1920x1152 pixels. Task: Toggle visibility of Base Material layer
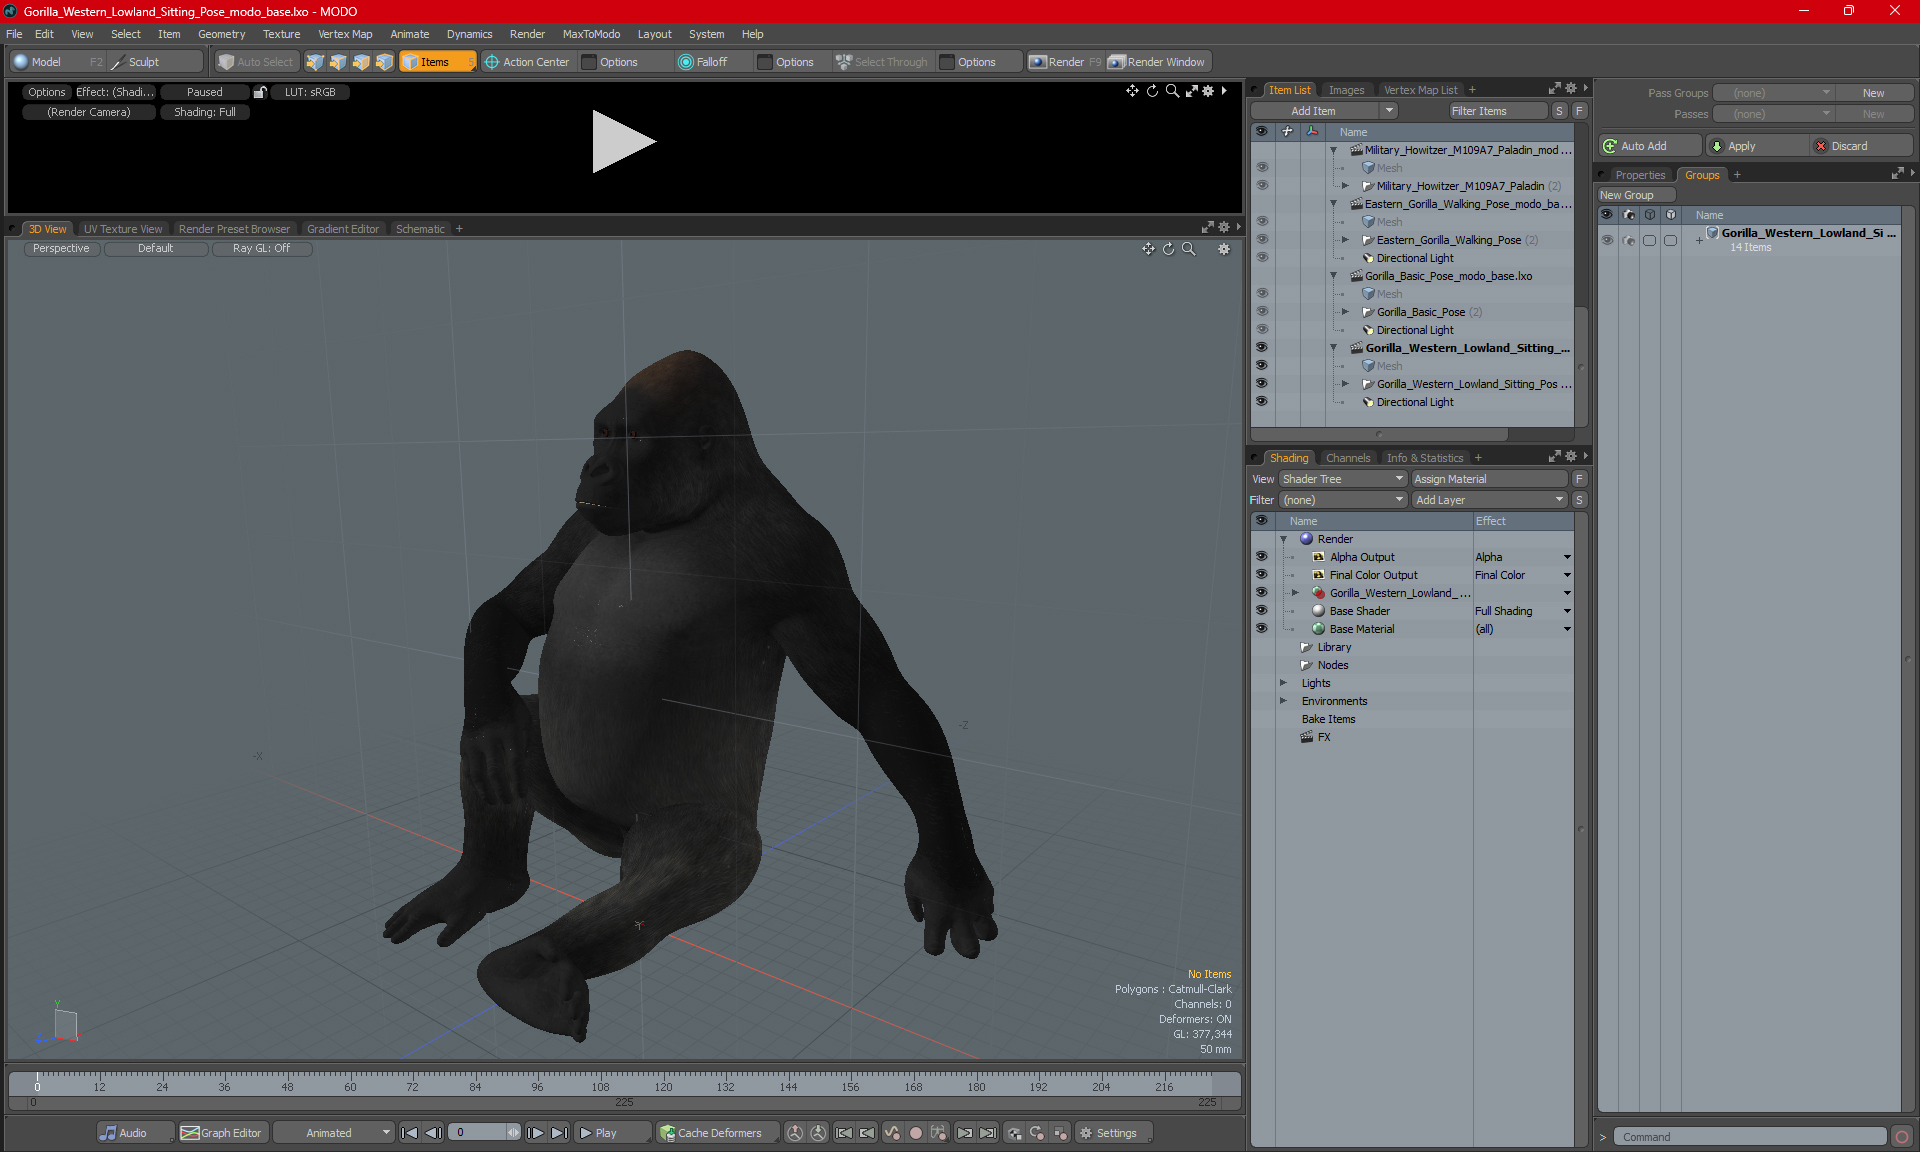[x=1261, y=629]
